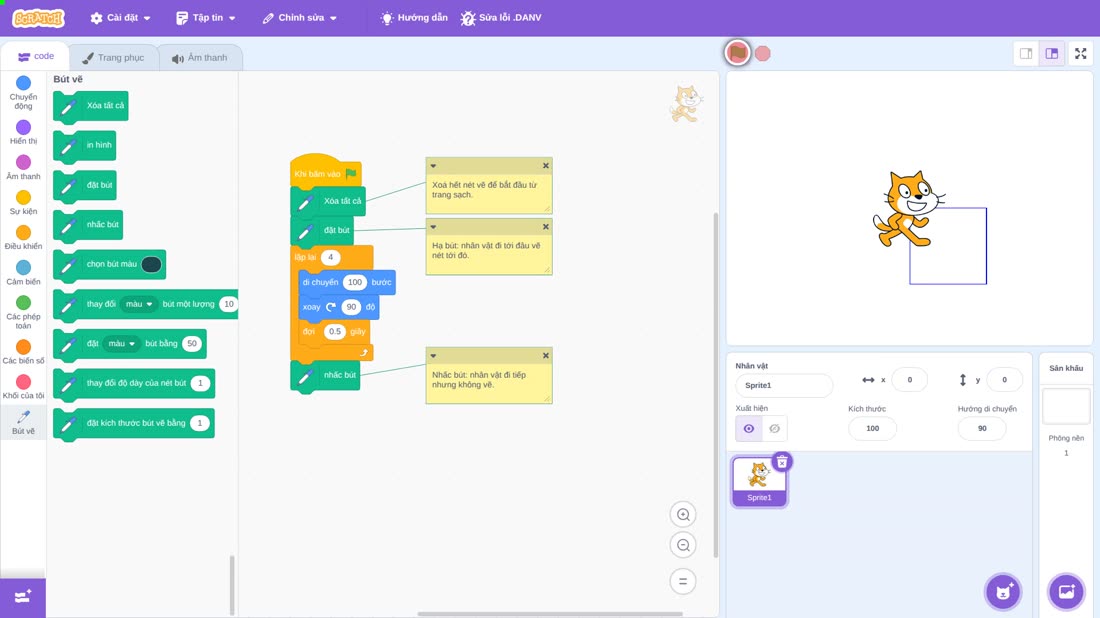Viewport: 1100px width, 618px height.
Task: Show the sprite with the eye icon
Action: pyautogui.click(x=749, y=429)
